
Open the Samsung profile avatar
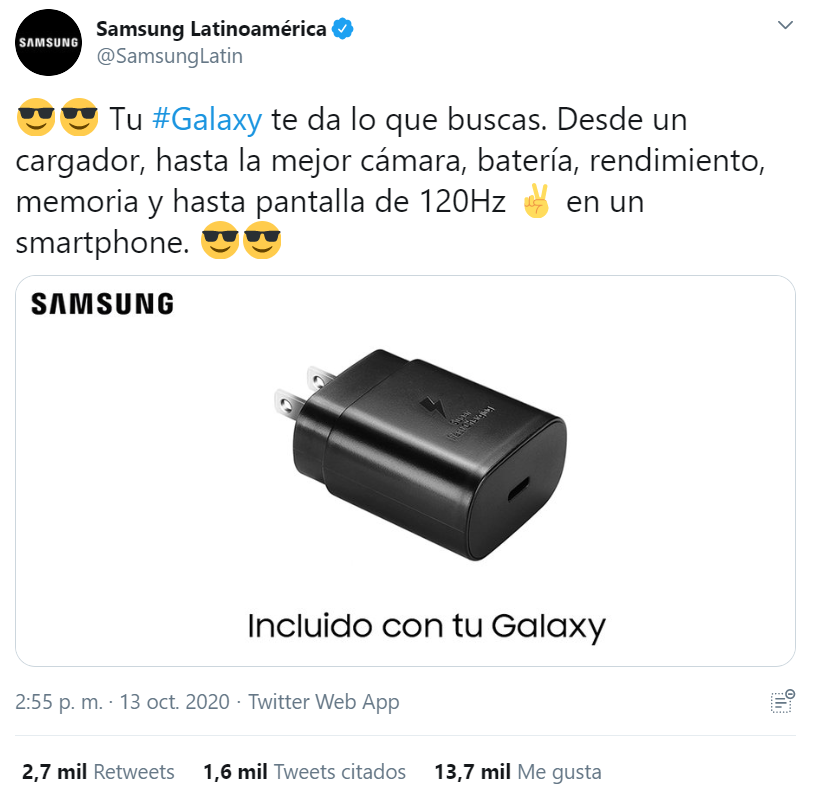[x=48, y=42]
